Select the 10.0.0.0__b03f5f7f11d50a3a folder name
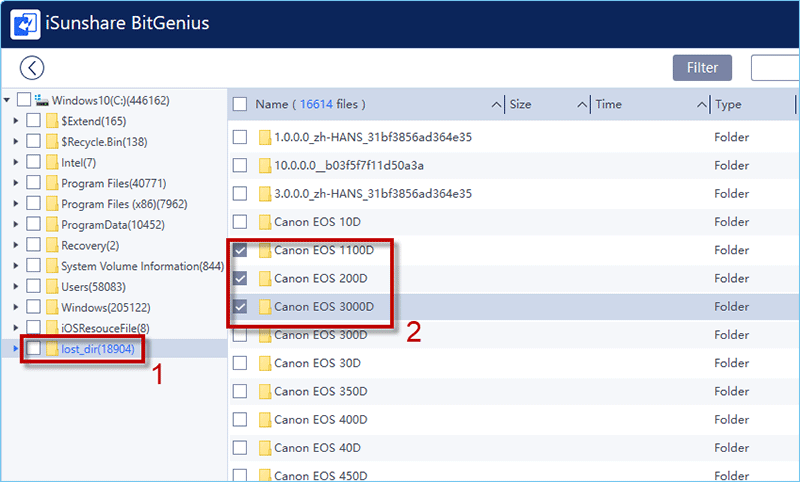 coord(349,165)
